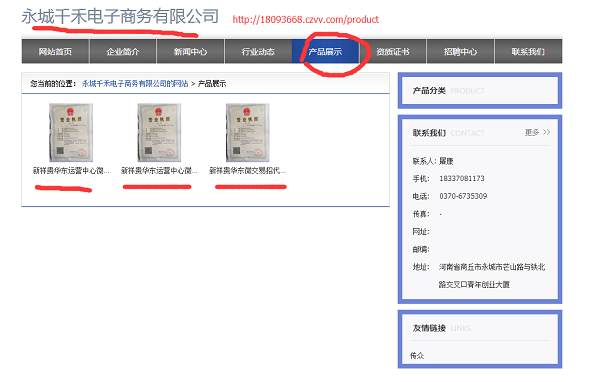Select the highlighted 产品展示 tab
This screenshot has width=600, height=382.
pyautogui.click(x=326, y=51)
